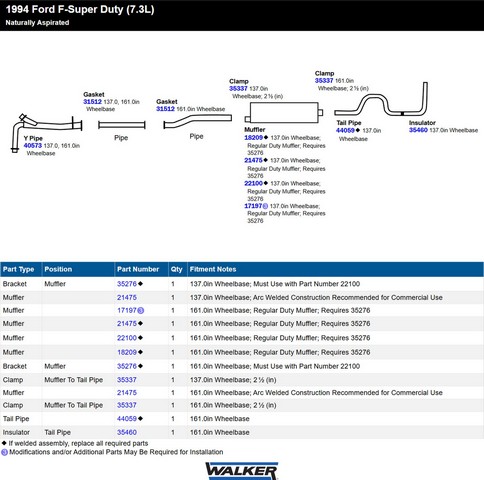Open Tail Pipe 44059 link in diagram
484x480 pixels.
345,130
